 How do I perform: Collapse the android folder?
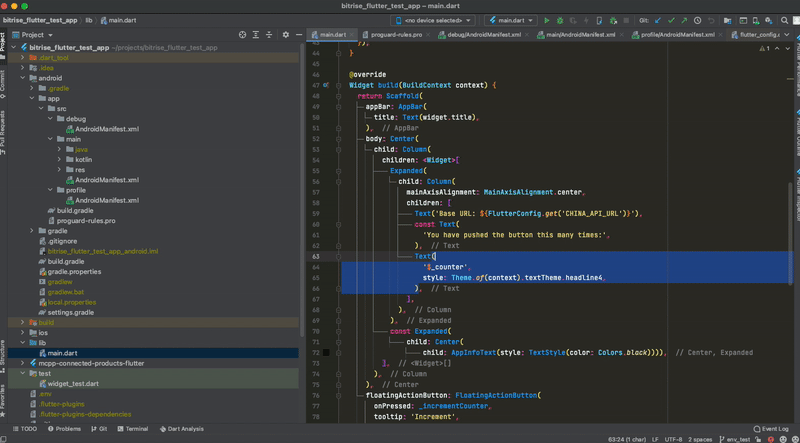click(x=22, y=78)
